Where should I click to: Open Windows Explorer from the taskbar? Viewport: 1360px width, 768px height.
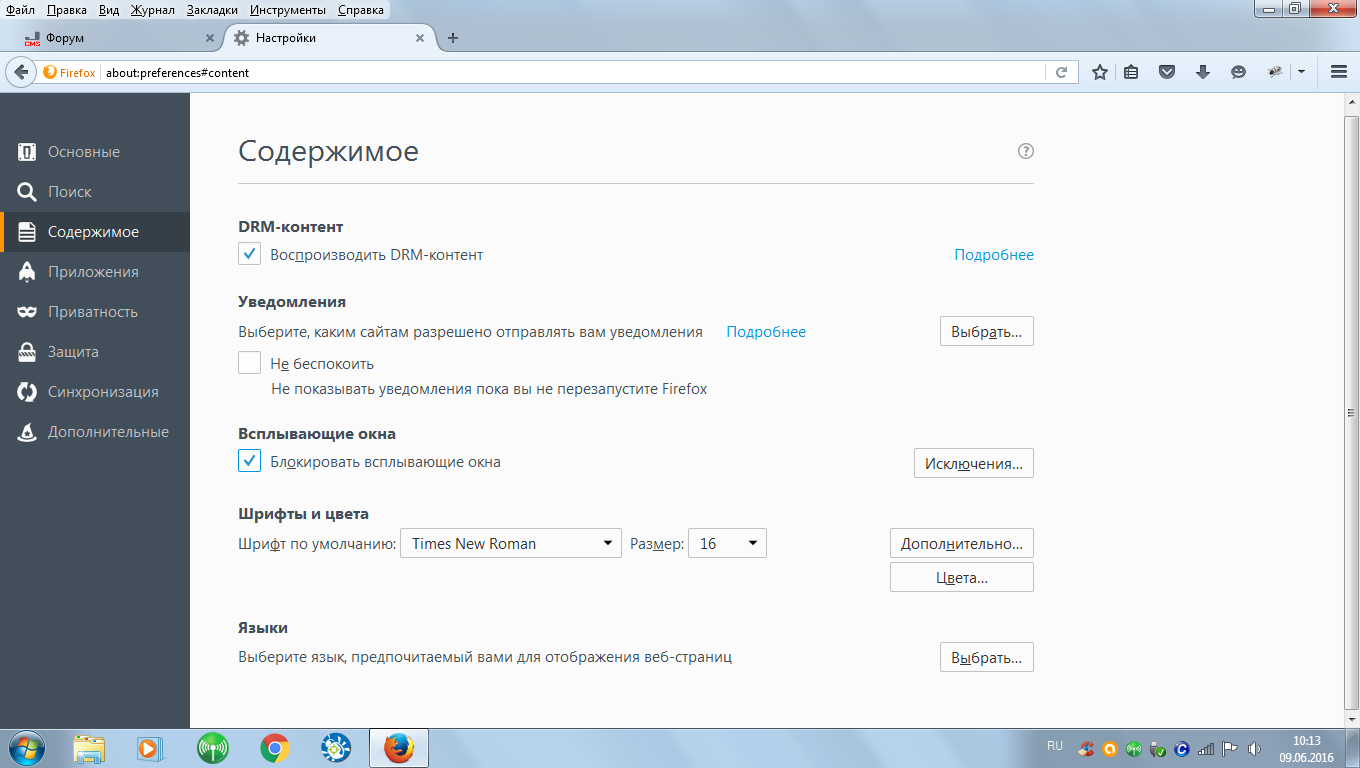[90, 748]
